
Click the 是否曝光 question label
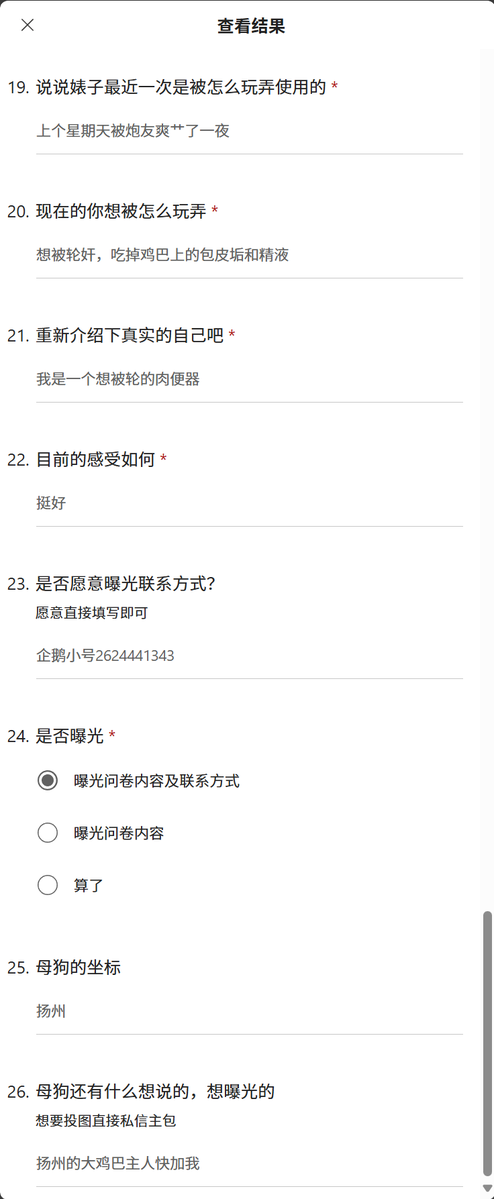pyautogui.click(x=70, y=736)
